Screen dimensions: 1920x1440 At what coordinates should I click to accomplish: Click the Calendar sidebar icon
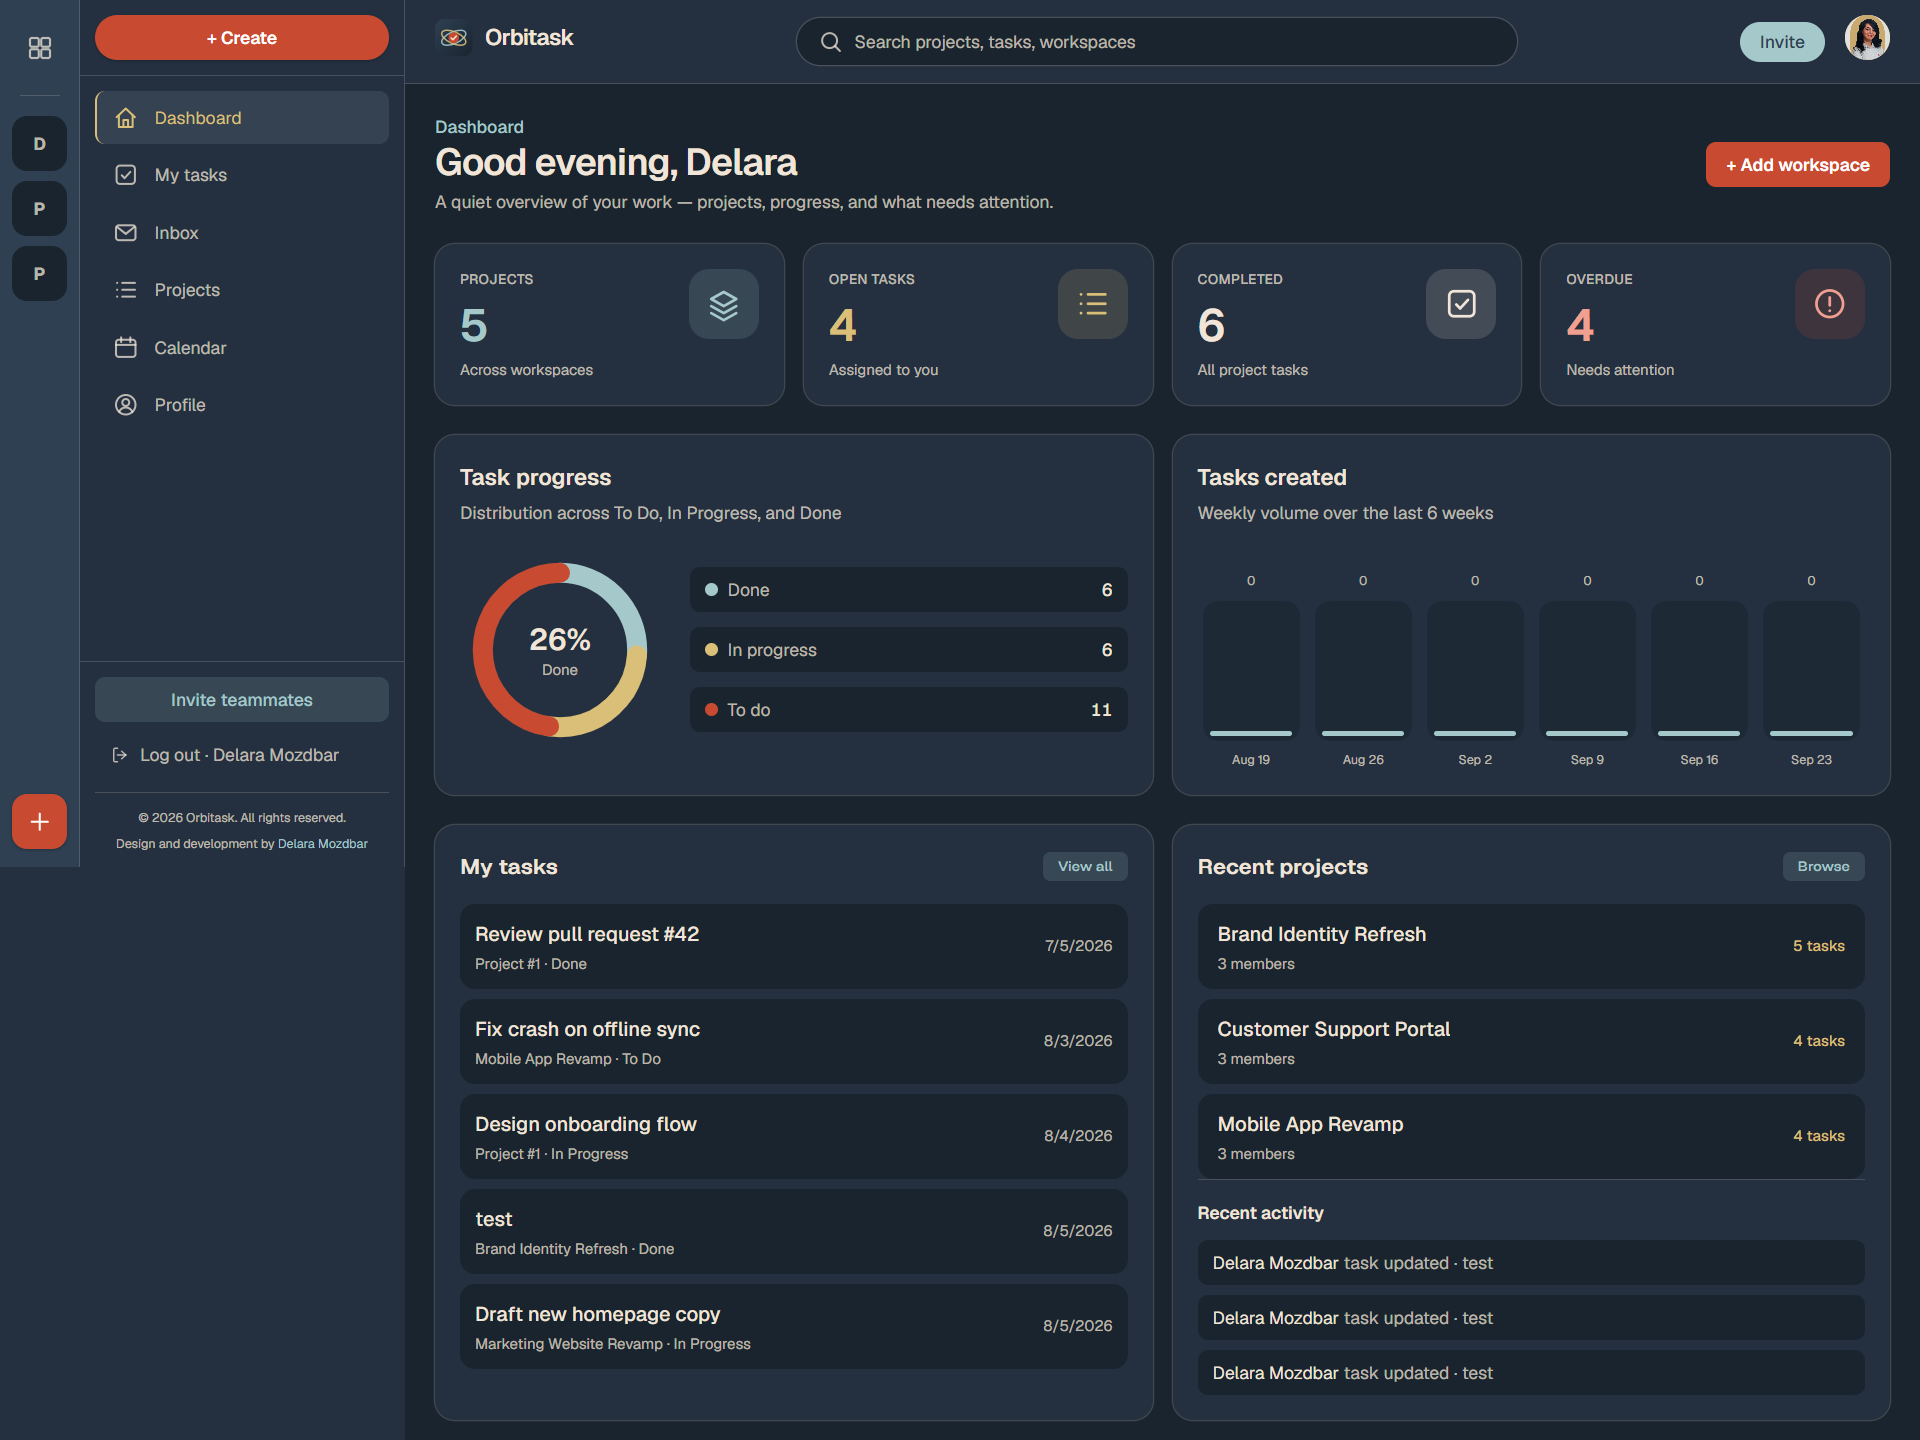point(126,348)
